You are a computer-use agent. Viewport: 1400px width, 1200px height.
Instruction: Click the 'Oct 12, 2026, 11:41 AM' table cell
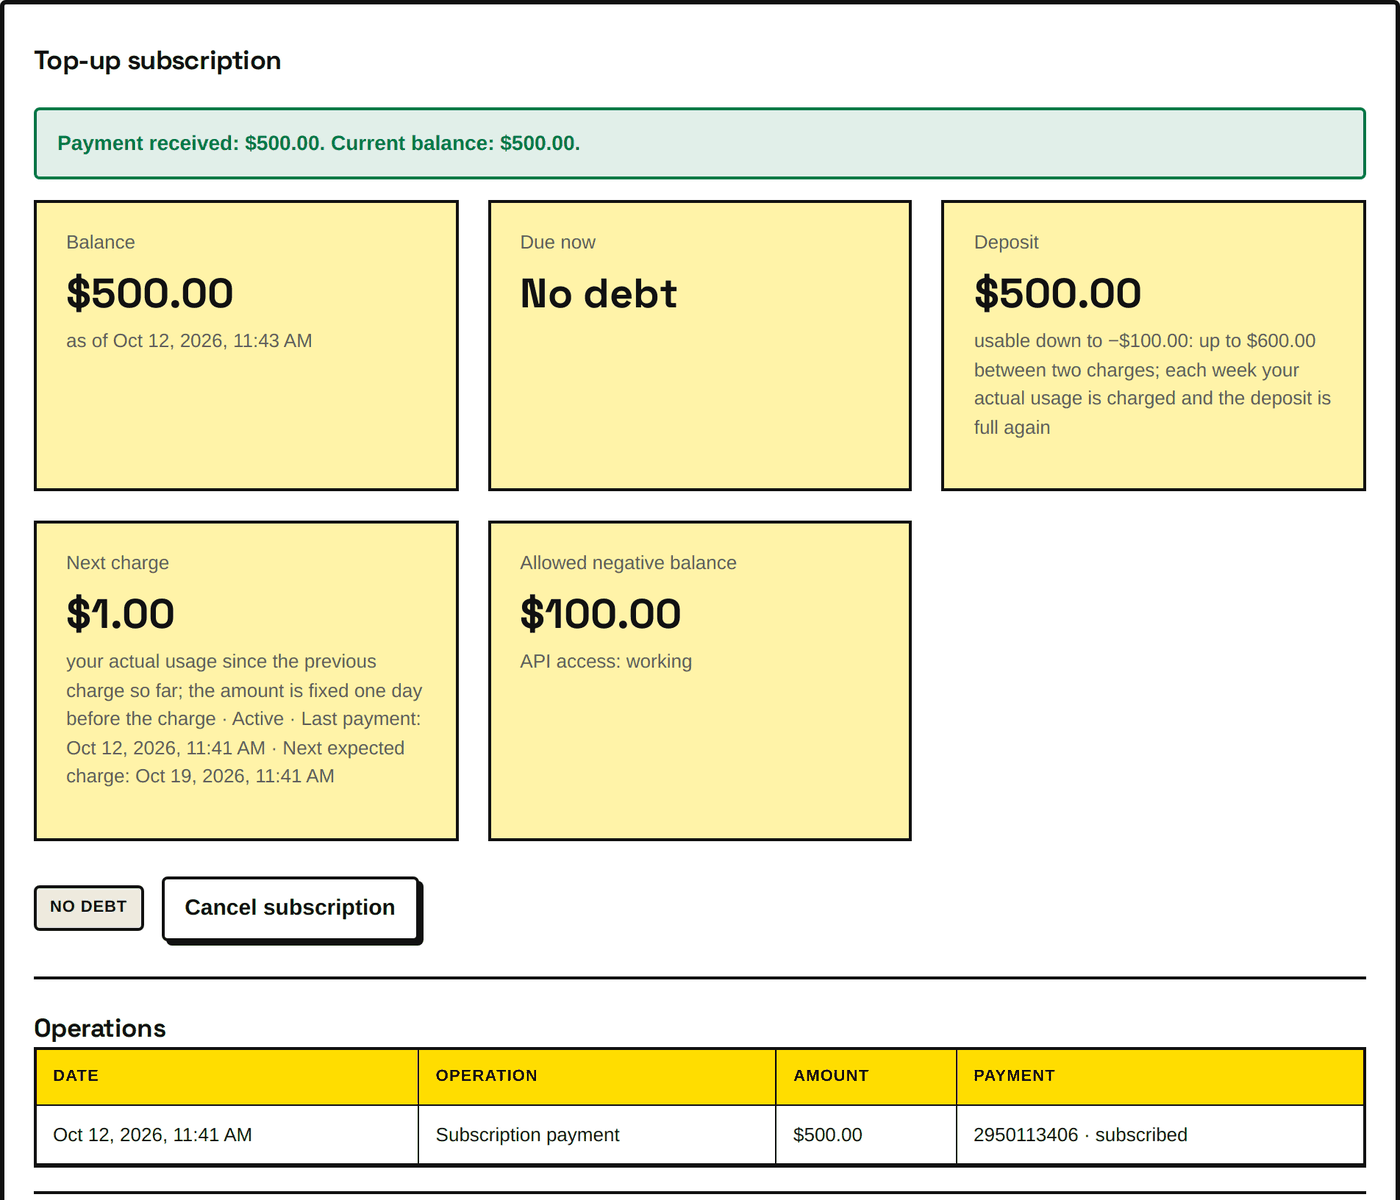(227, 1135)
